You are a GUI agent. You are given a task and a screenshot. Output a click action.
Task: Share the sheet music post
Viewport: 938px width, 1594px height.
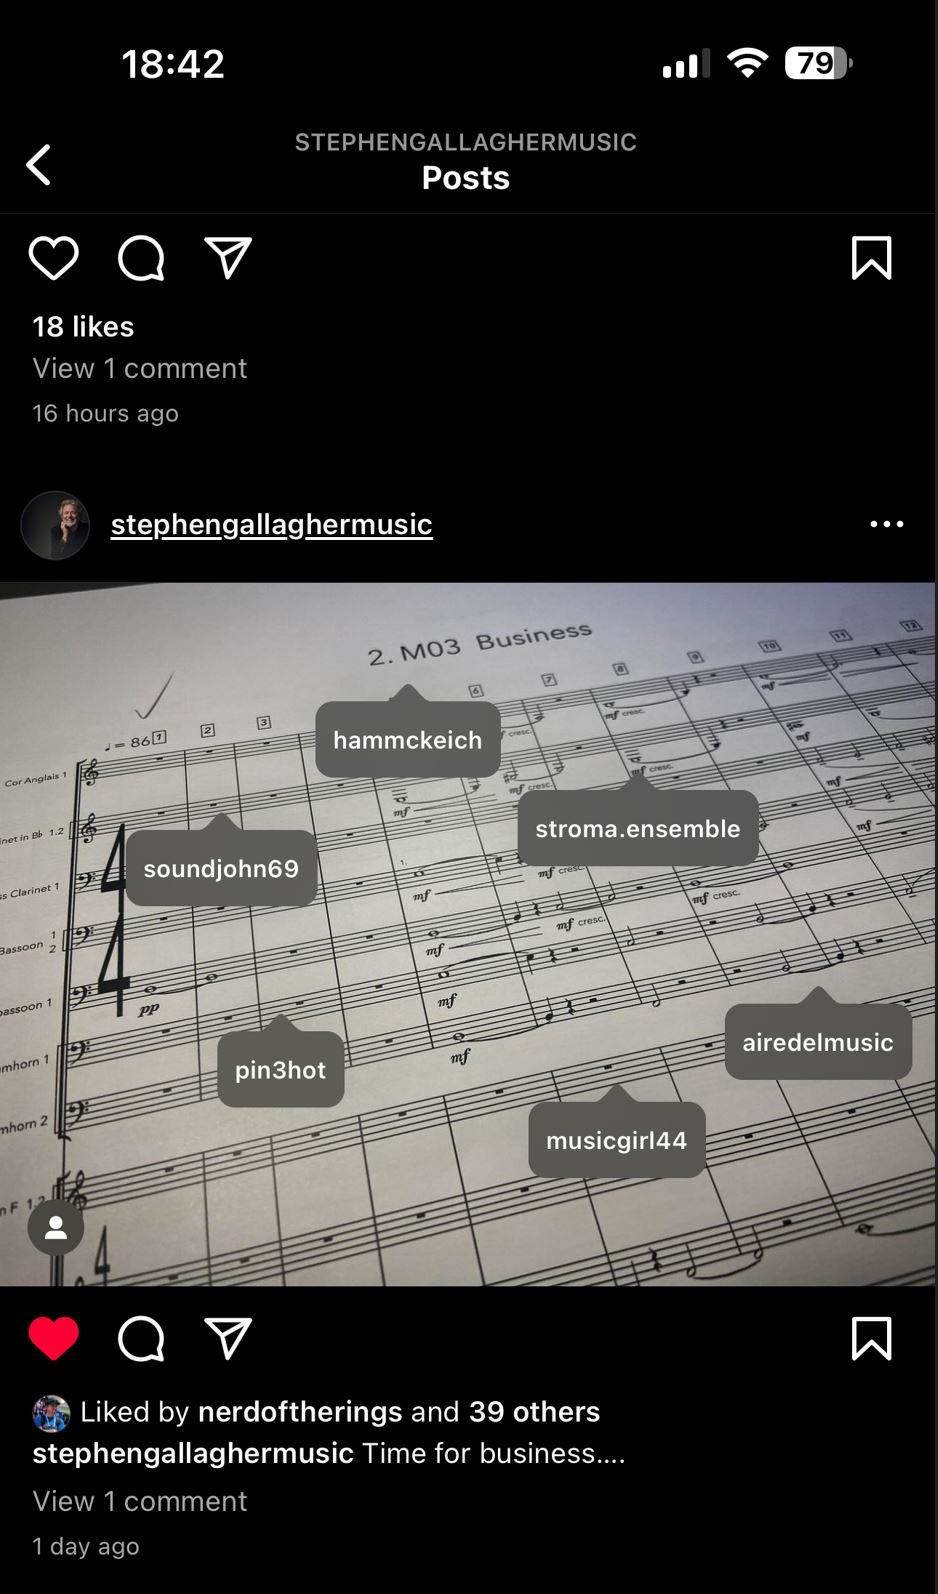[228, 1338]
